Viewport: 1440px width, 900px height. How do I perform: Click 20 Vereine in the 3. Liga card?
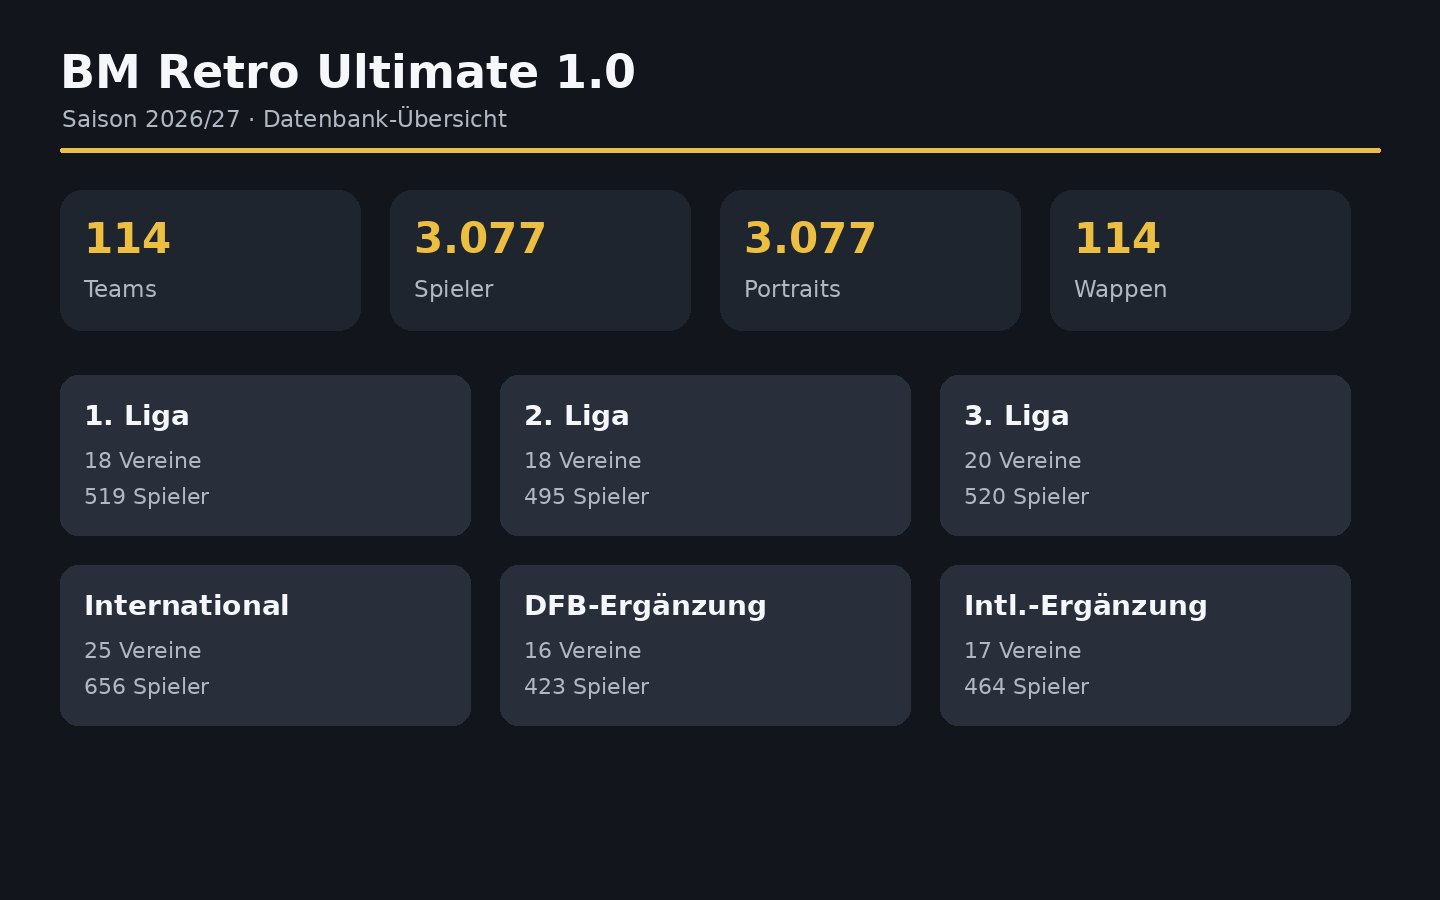click(x=1022, y=461)
